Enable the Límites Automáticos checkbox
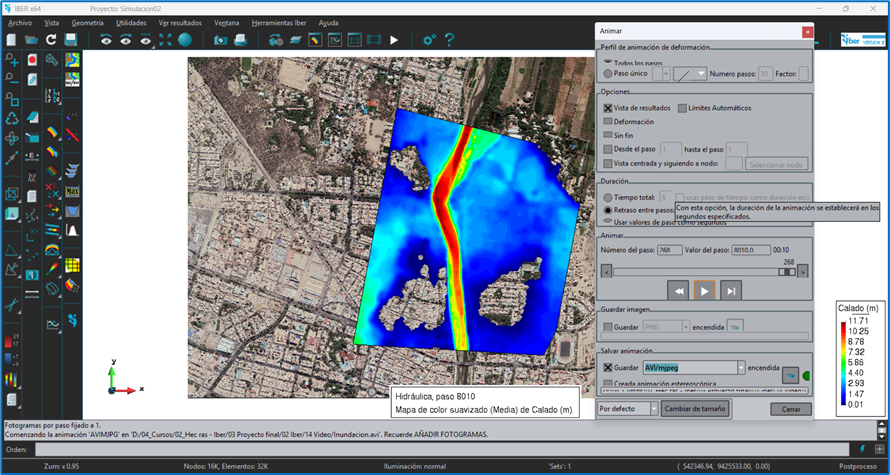This screenshot has width=890, height=475. click(683, 108)
